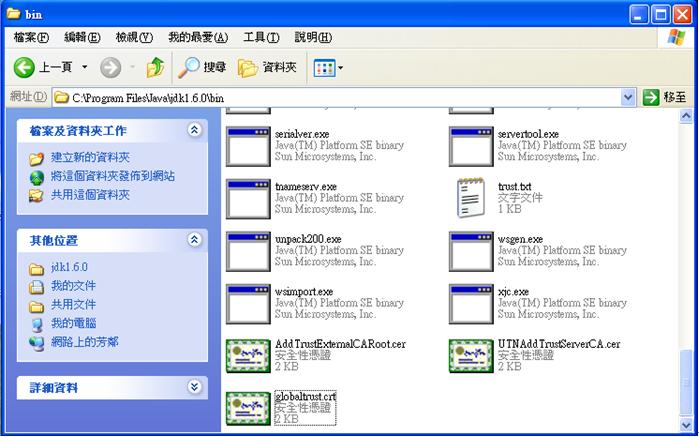The height and width of the screenshot is (437, 699).
Task: Click the unpack200.exe file name
Action: pos(308,239)
